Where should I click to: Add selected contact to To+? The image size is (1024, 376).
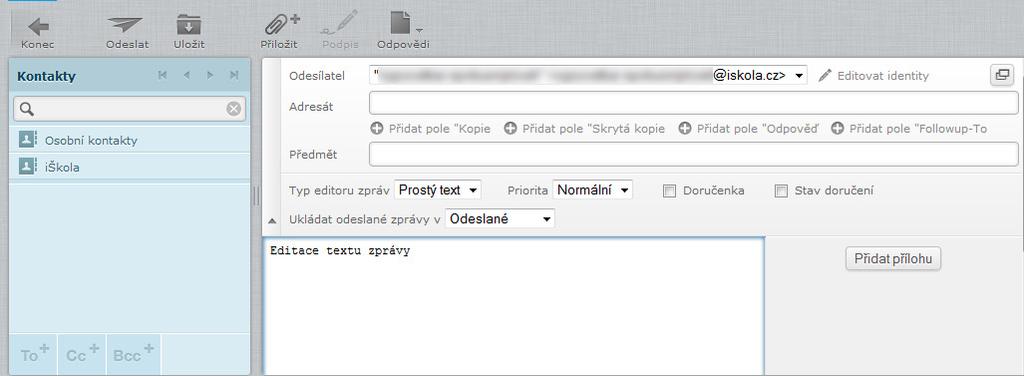tap(34, 354)
